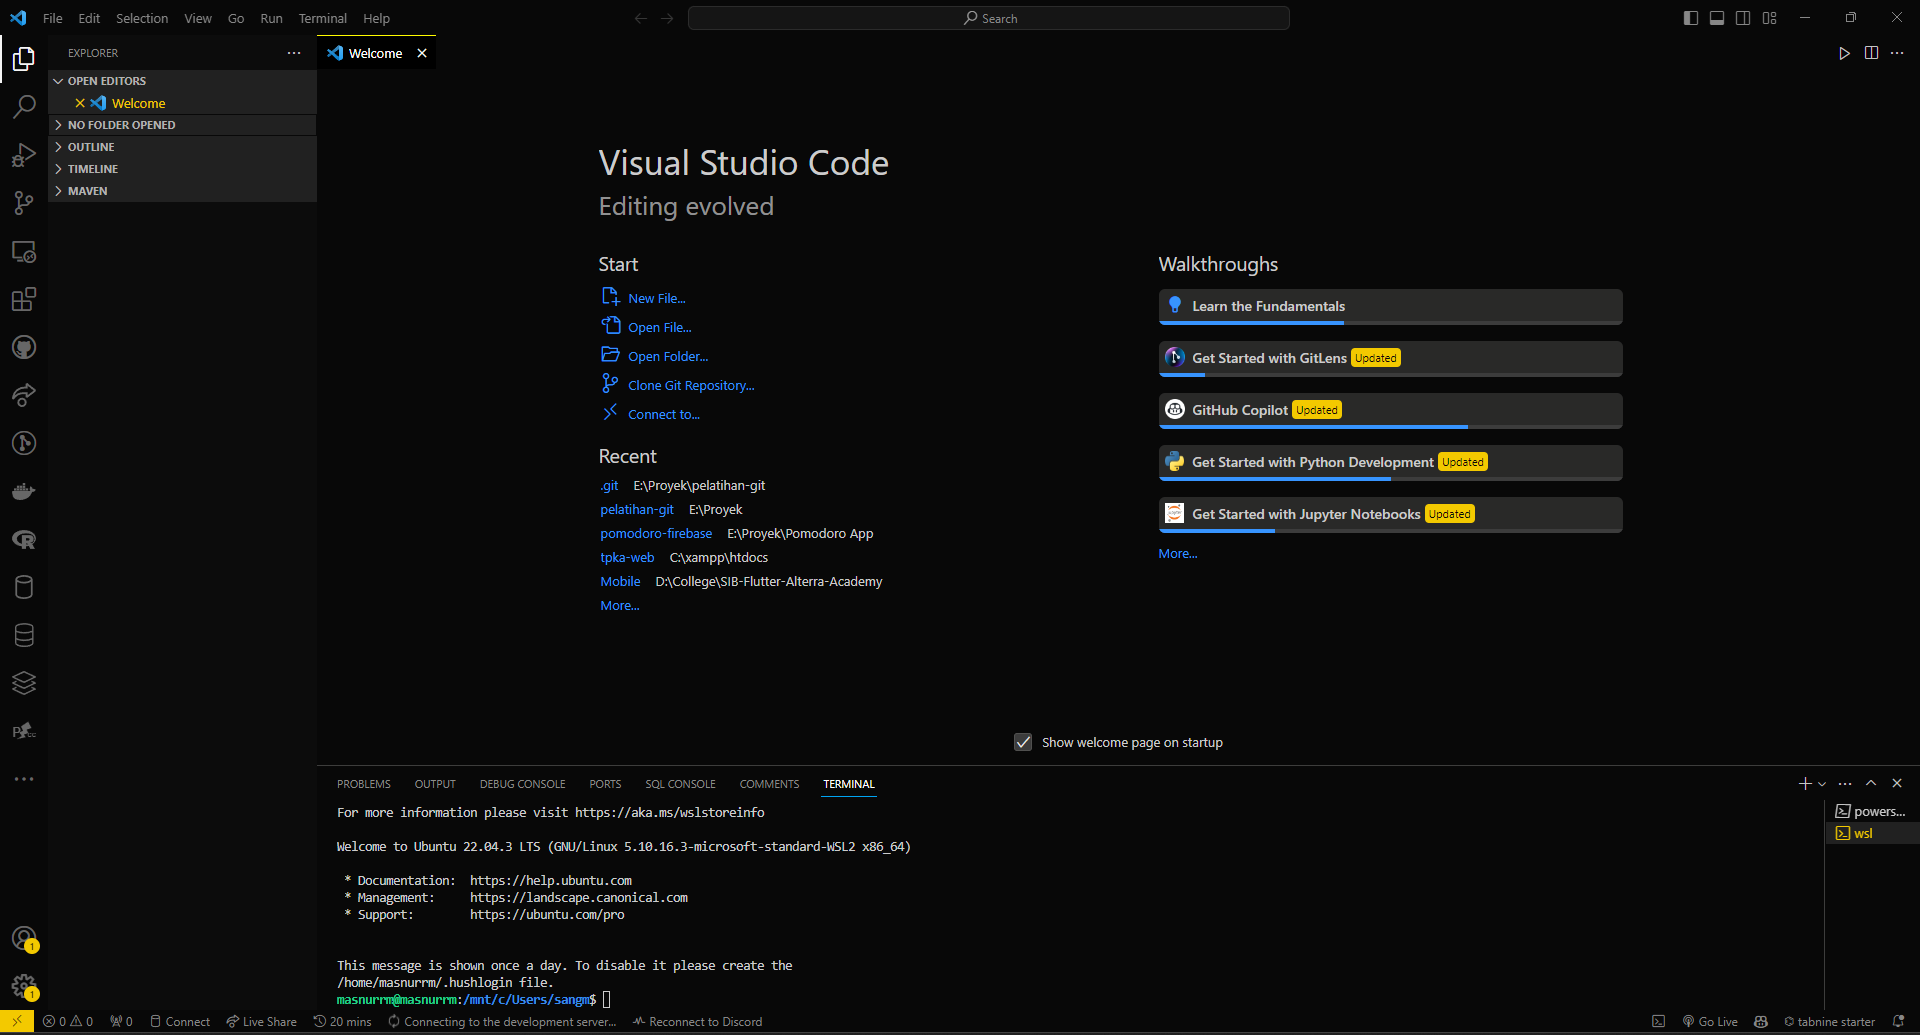Click Open Folder link
This screenshot has width=1920, height=1035.
[668, 356]
